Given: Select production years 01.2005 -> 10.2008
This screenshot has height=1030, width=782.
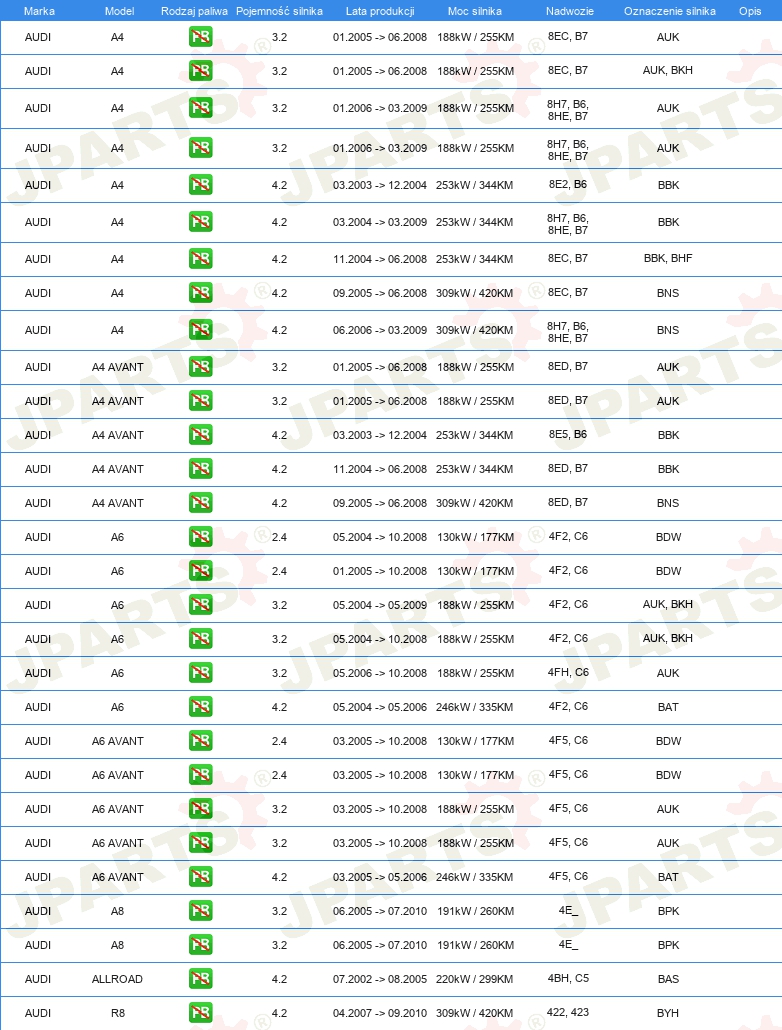Looking at the screenshot, I should point(380,571).
